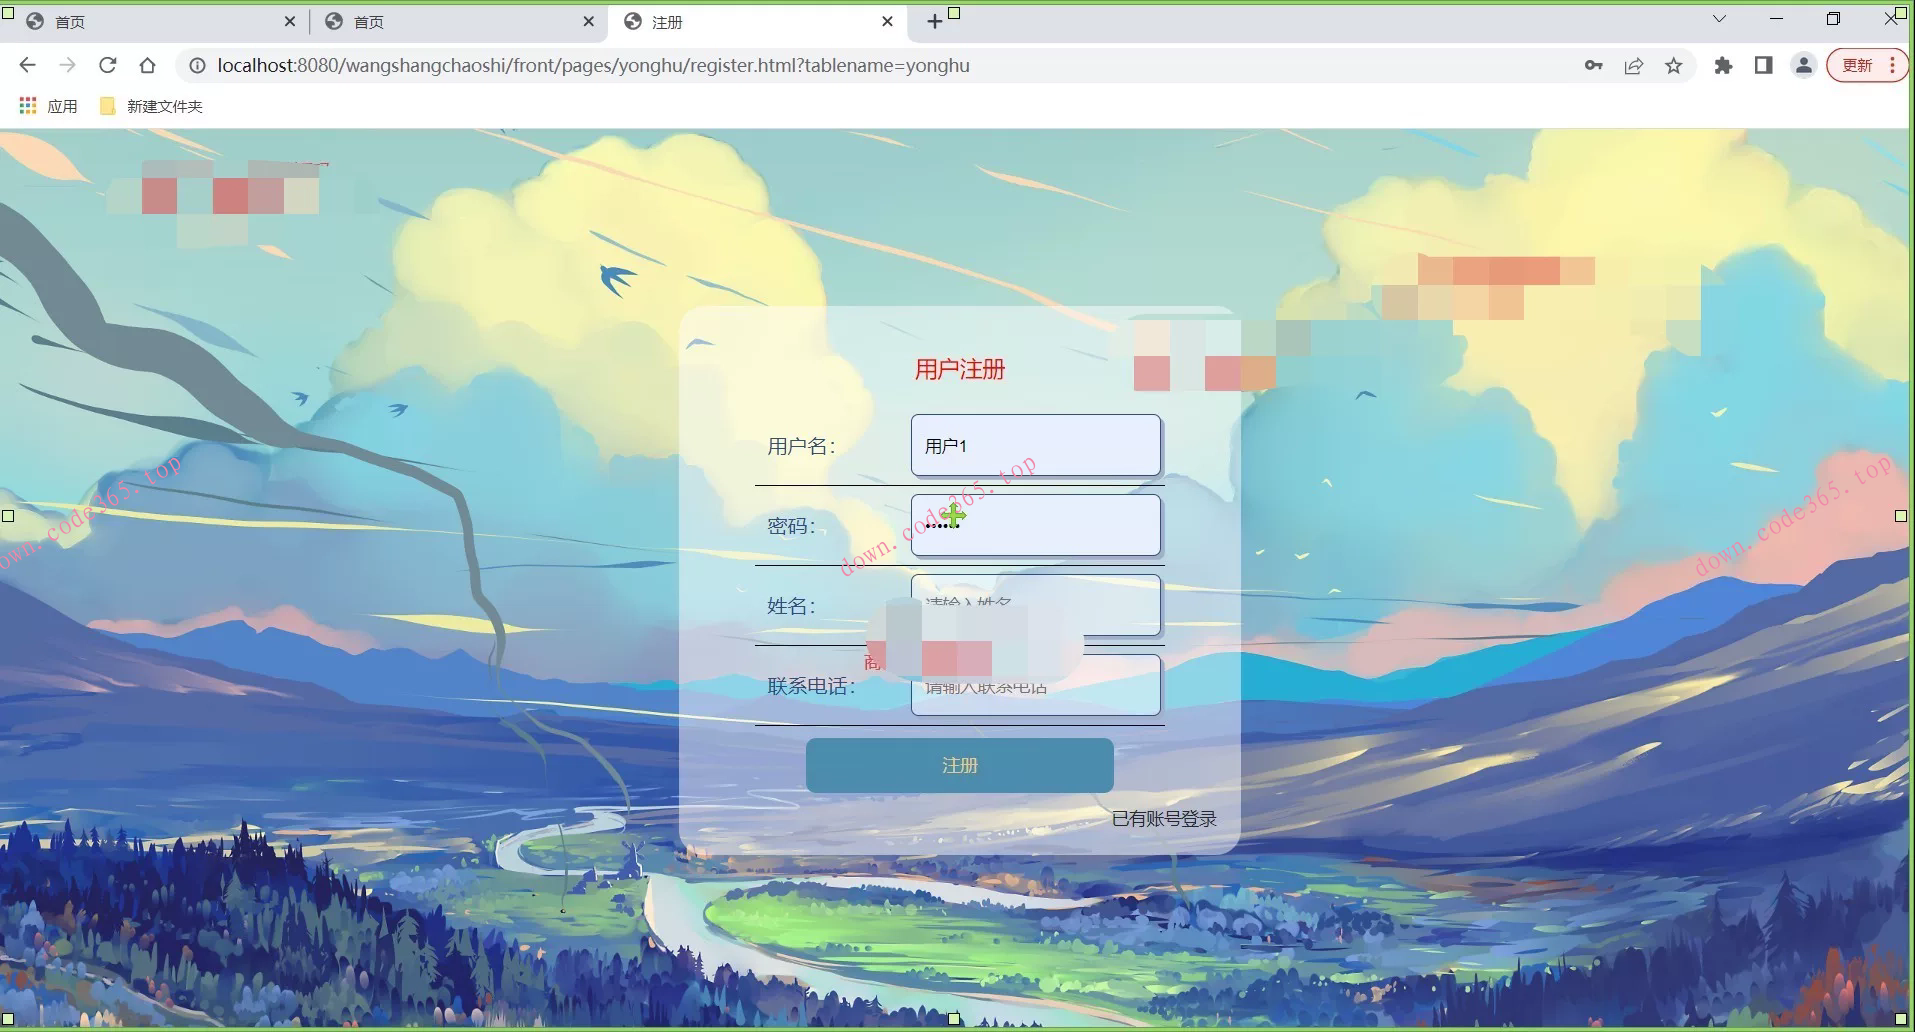Restore the browser window size
The width and height of the screenshot is (1915, 1032).
(1833, 19)
